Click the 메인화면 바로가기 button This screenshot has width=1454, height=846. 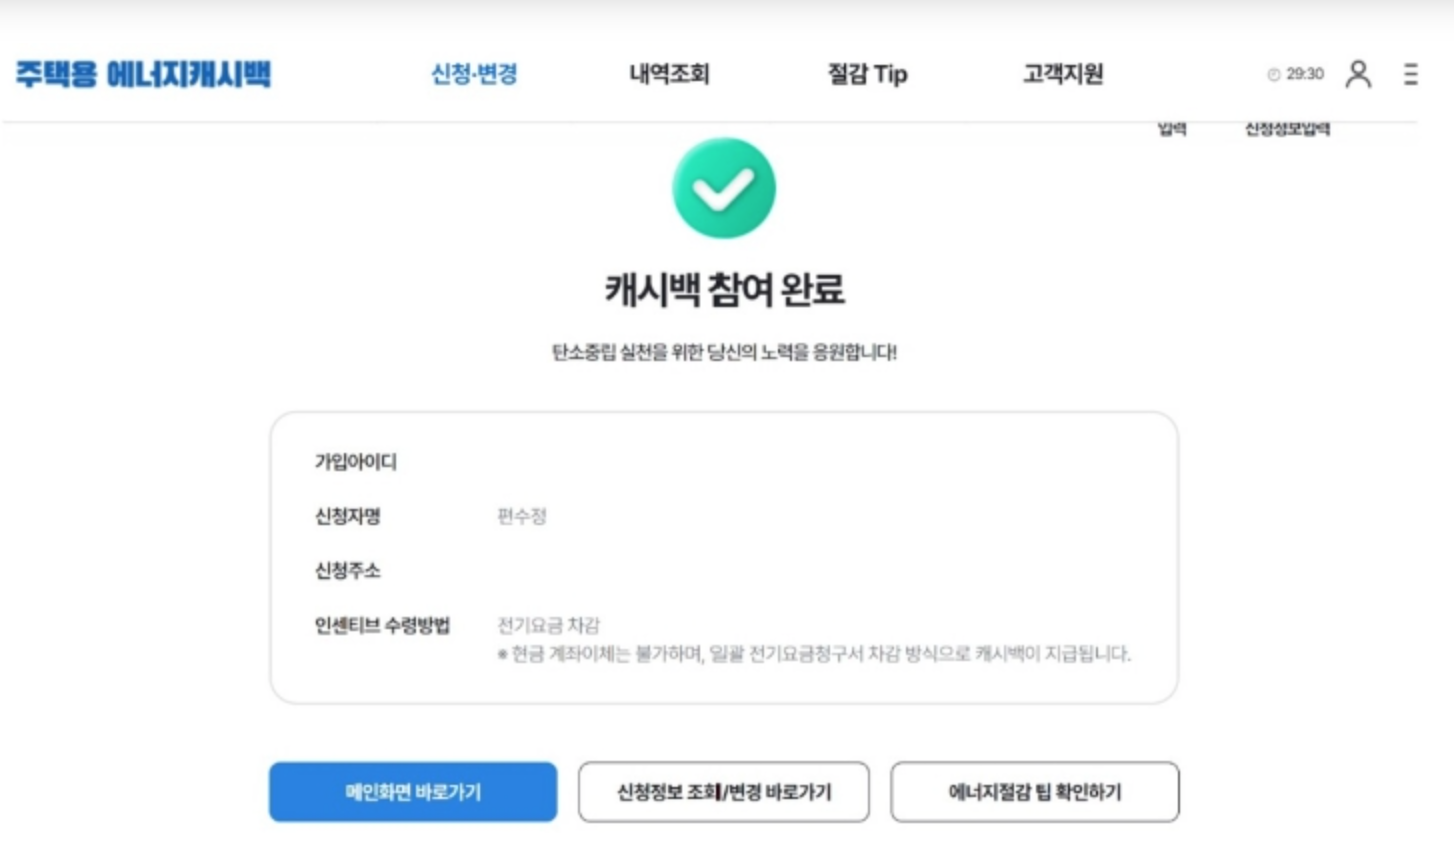click(x=413, y=792)
